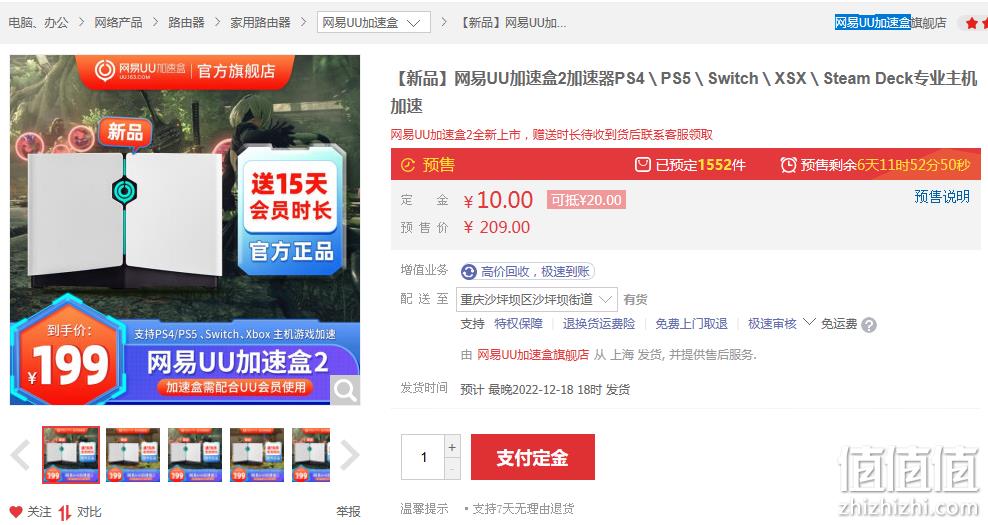Screen dimensions: 988x525
Task: Click the 举报 report link
Action: click(348, 512)
